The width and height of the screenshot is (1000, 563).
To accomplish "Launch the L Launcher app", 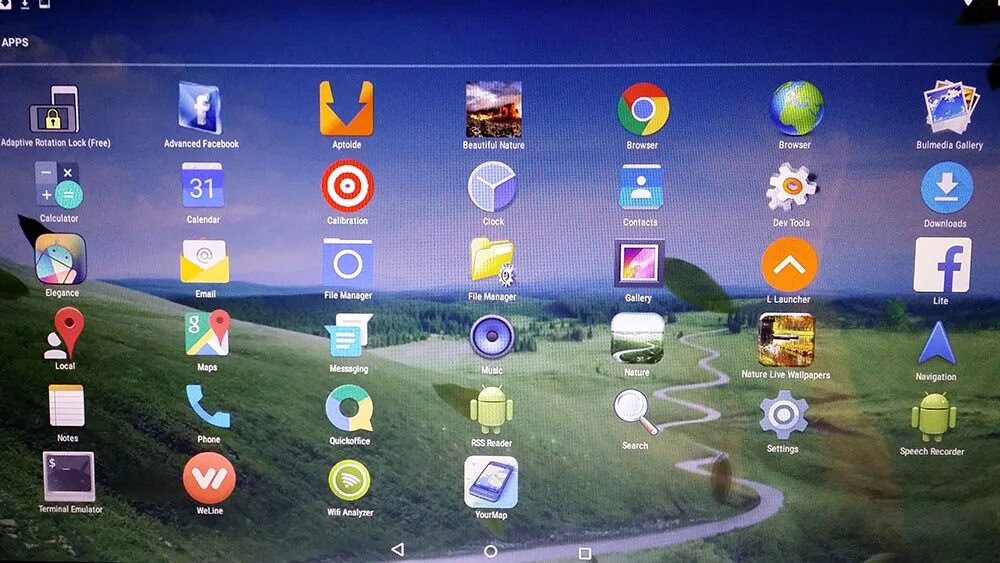I will pyautogui.click(x=789, y=264).
